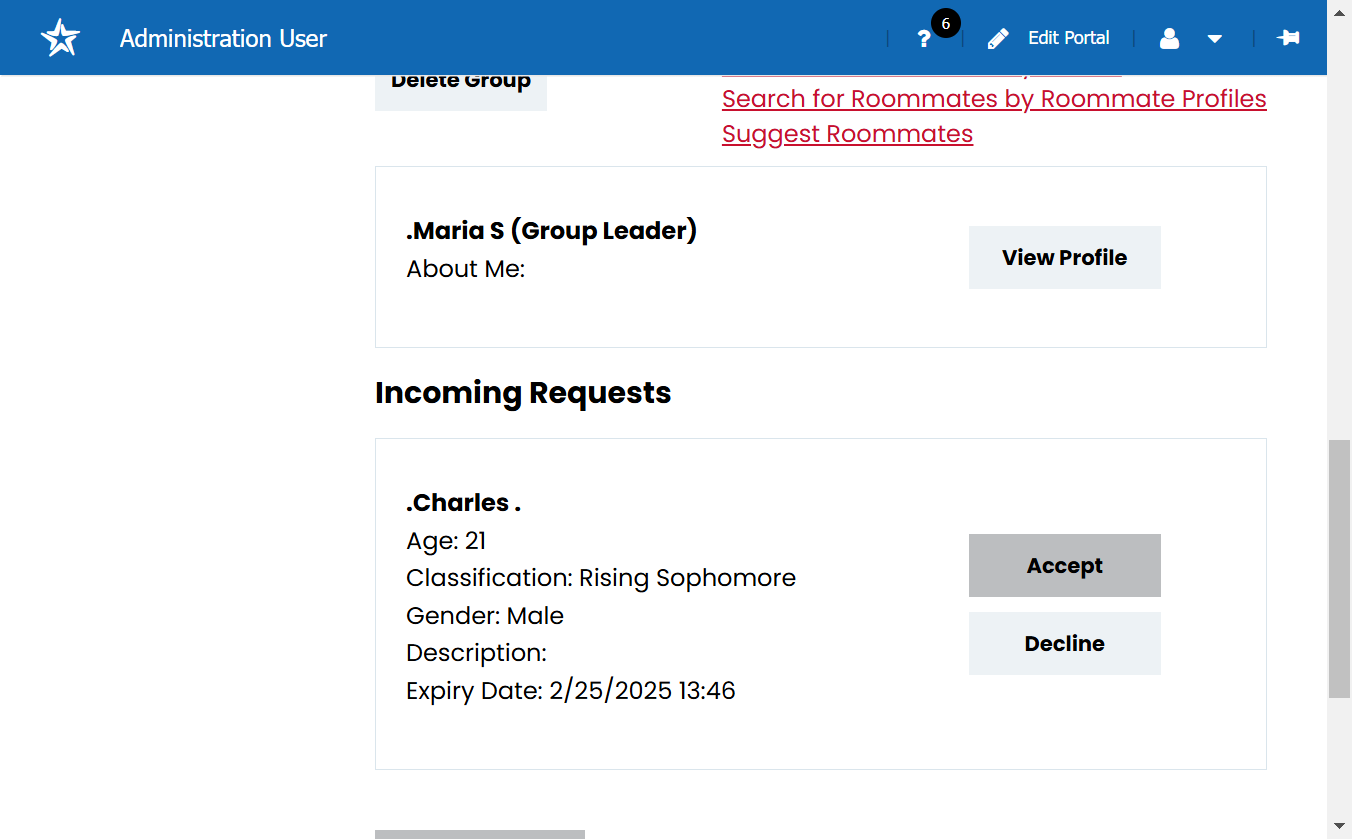Click the user account silhouette icon
Viewport: 1352px width, 839px height.
coord(1169,39)
